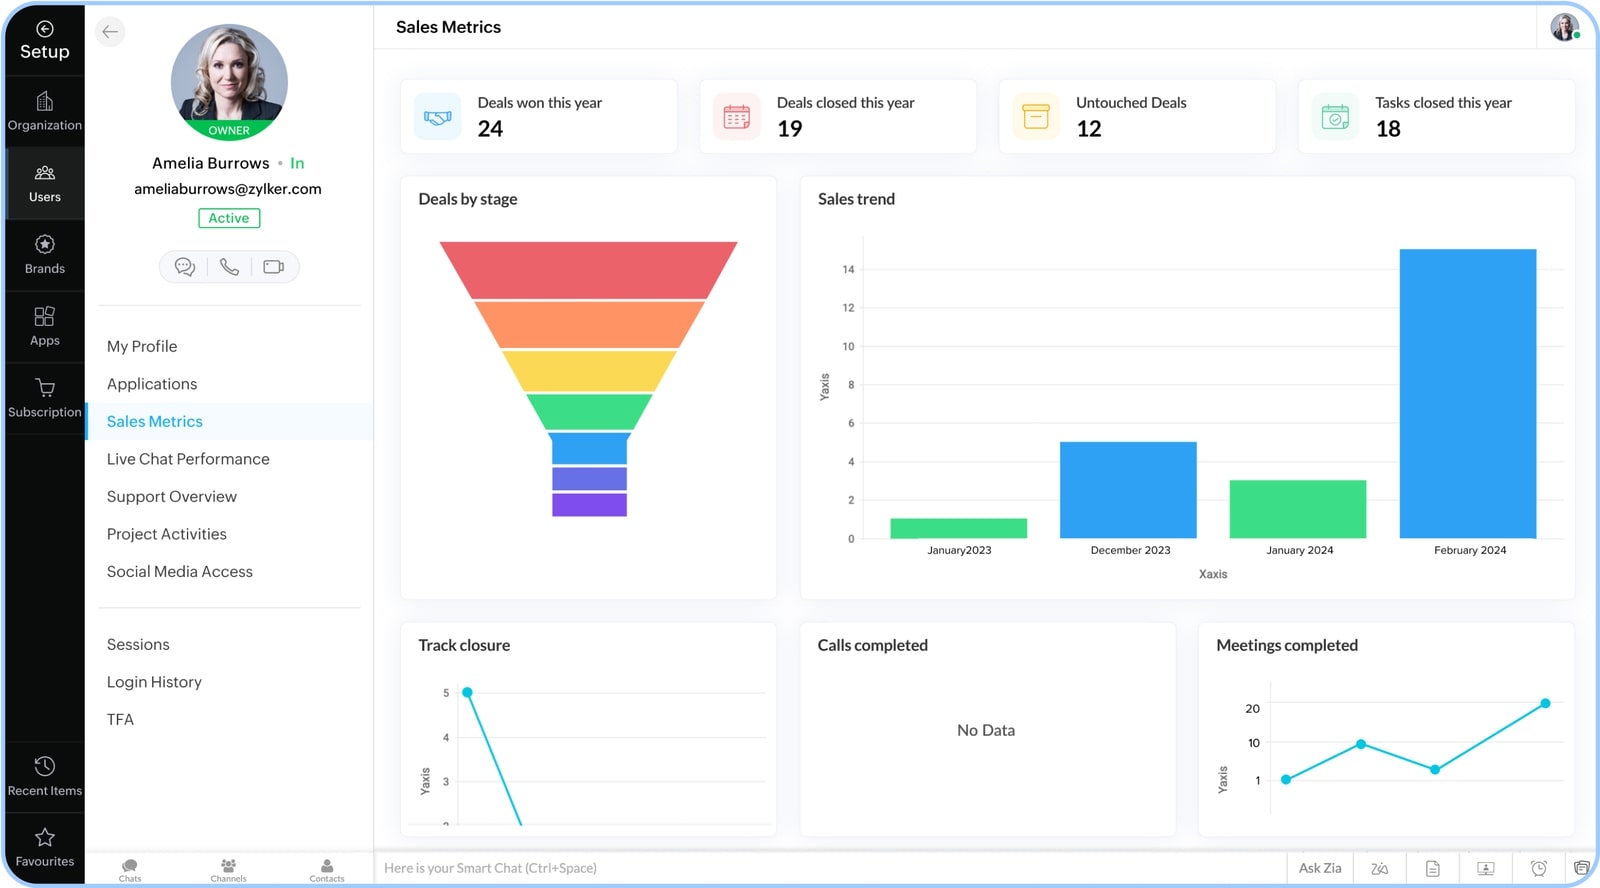
Task: Start a video call with Amelia
Action: [273, 267]
